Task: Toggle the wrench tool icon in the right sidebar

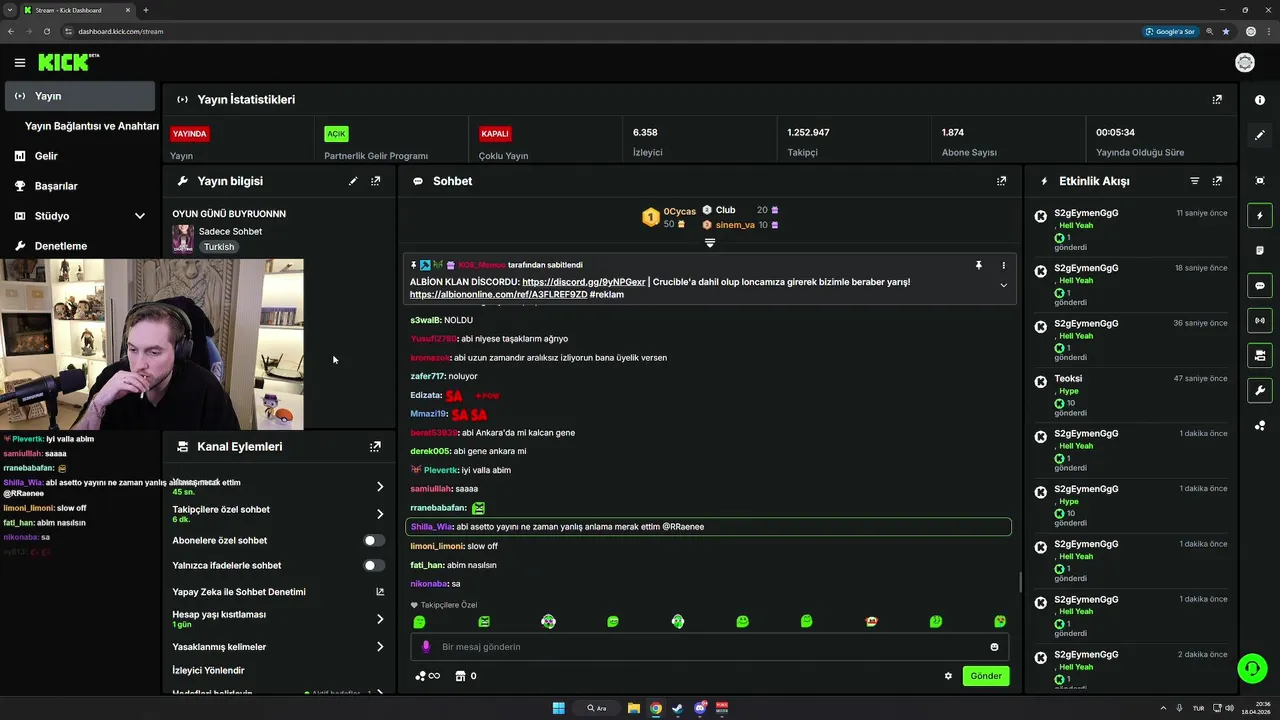Action: 1260,390
